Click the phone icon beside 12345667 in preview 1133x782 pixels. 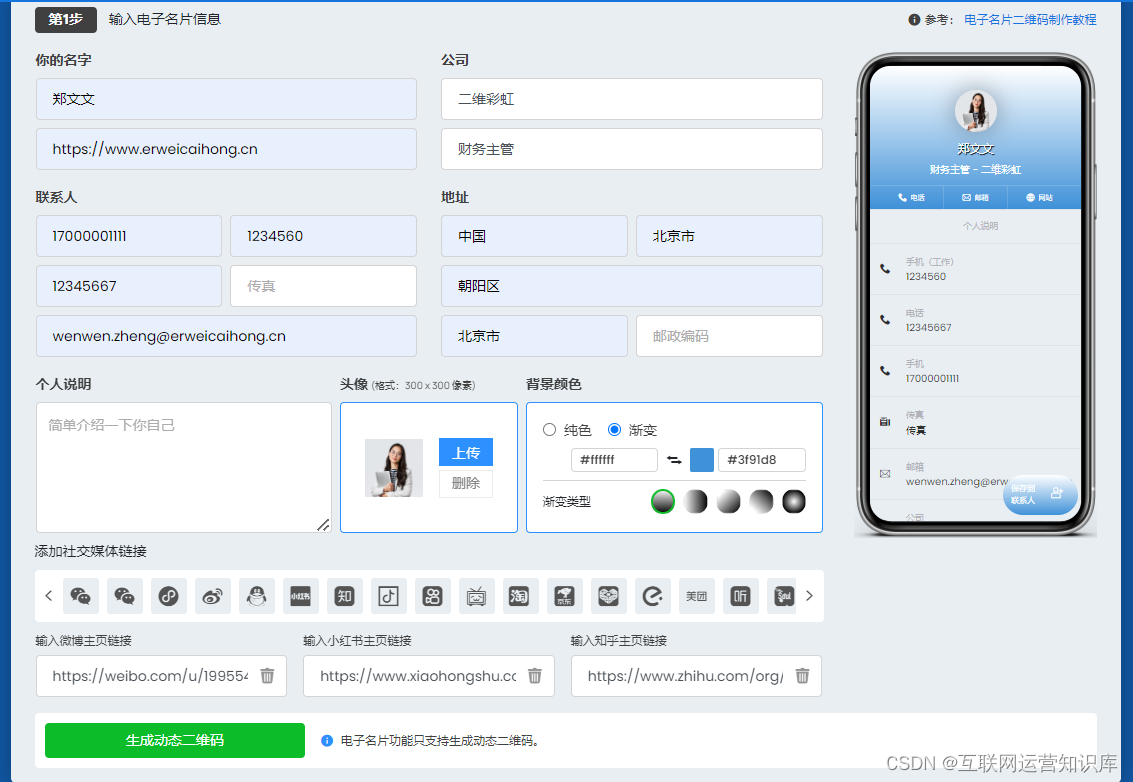pyautogui.click(x=885, y=319)
